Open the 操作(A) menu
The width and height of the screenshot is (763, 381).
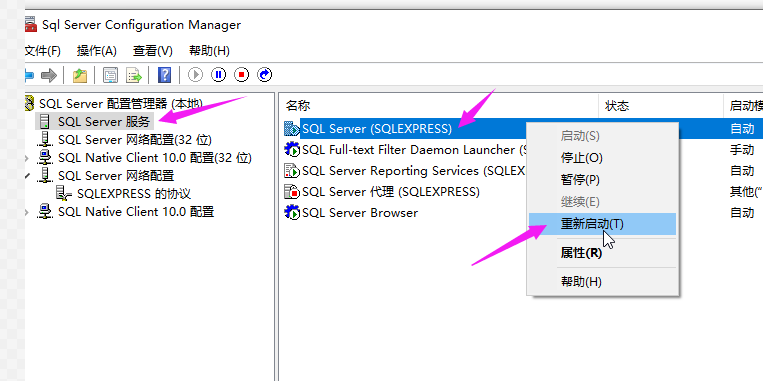click(x=97, y=51)
